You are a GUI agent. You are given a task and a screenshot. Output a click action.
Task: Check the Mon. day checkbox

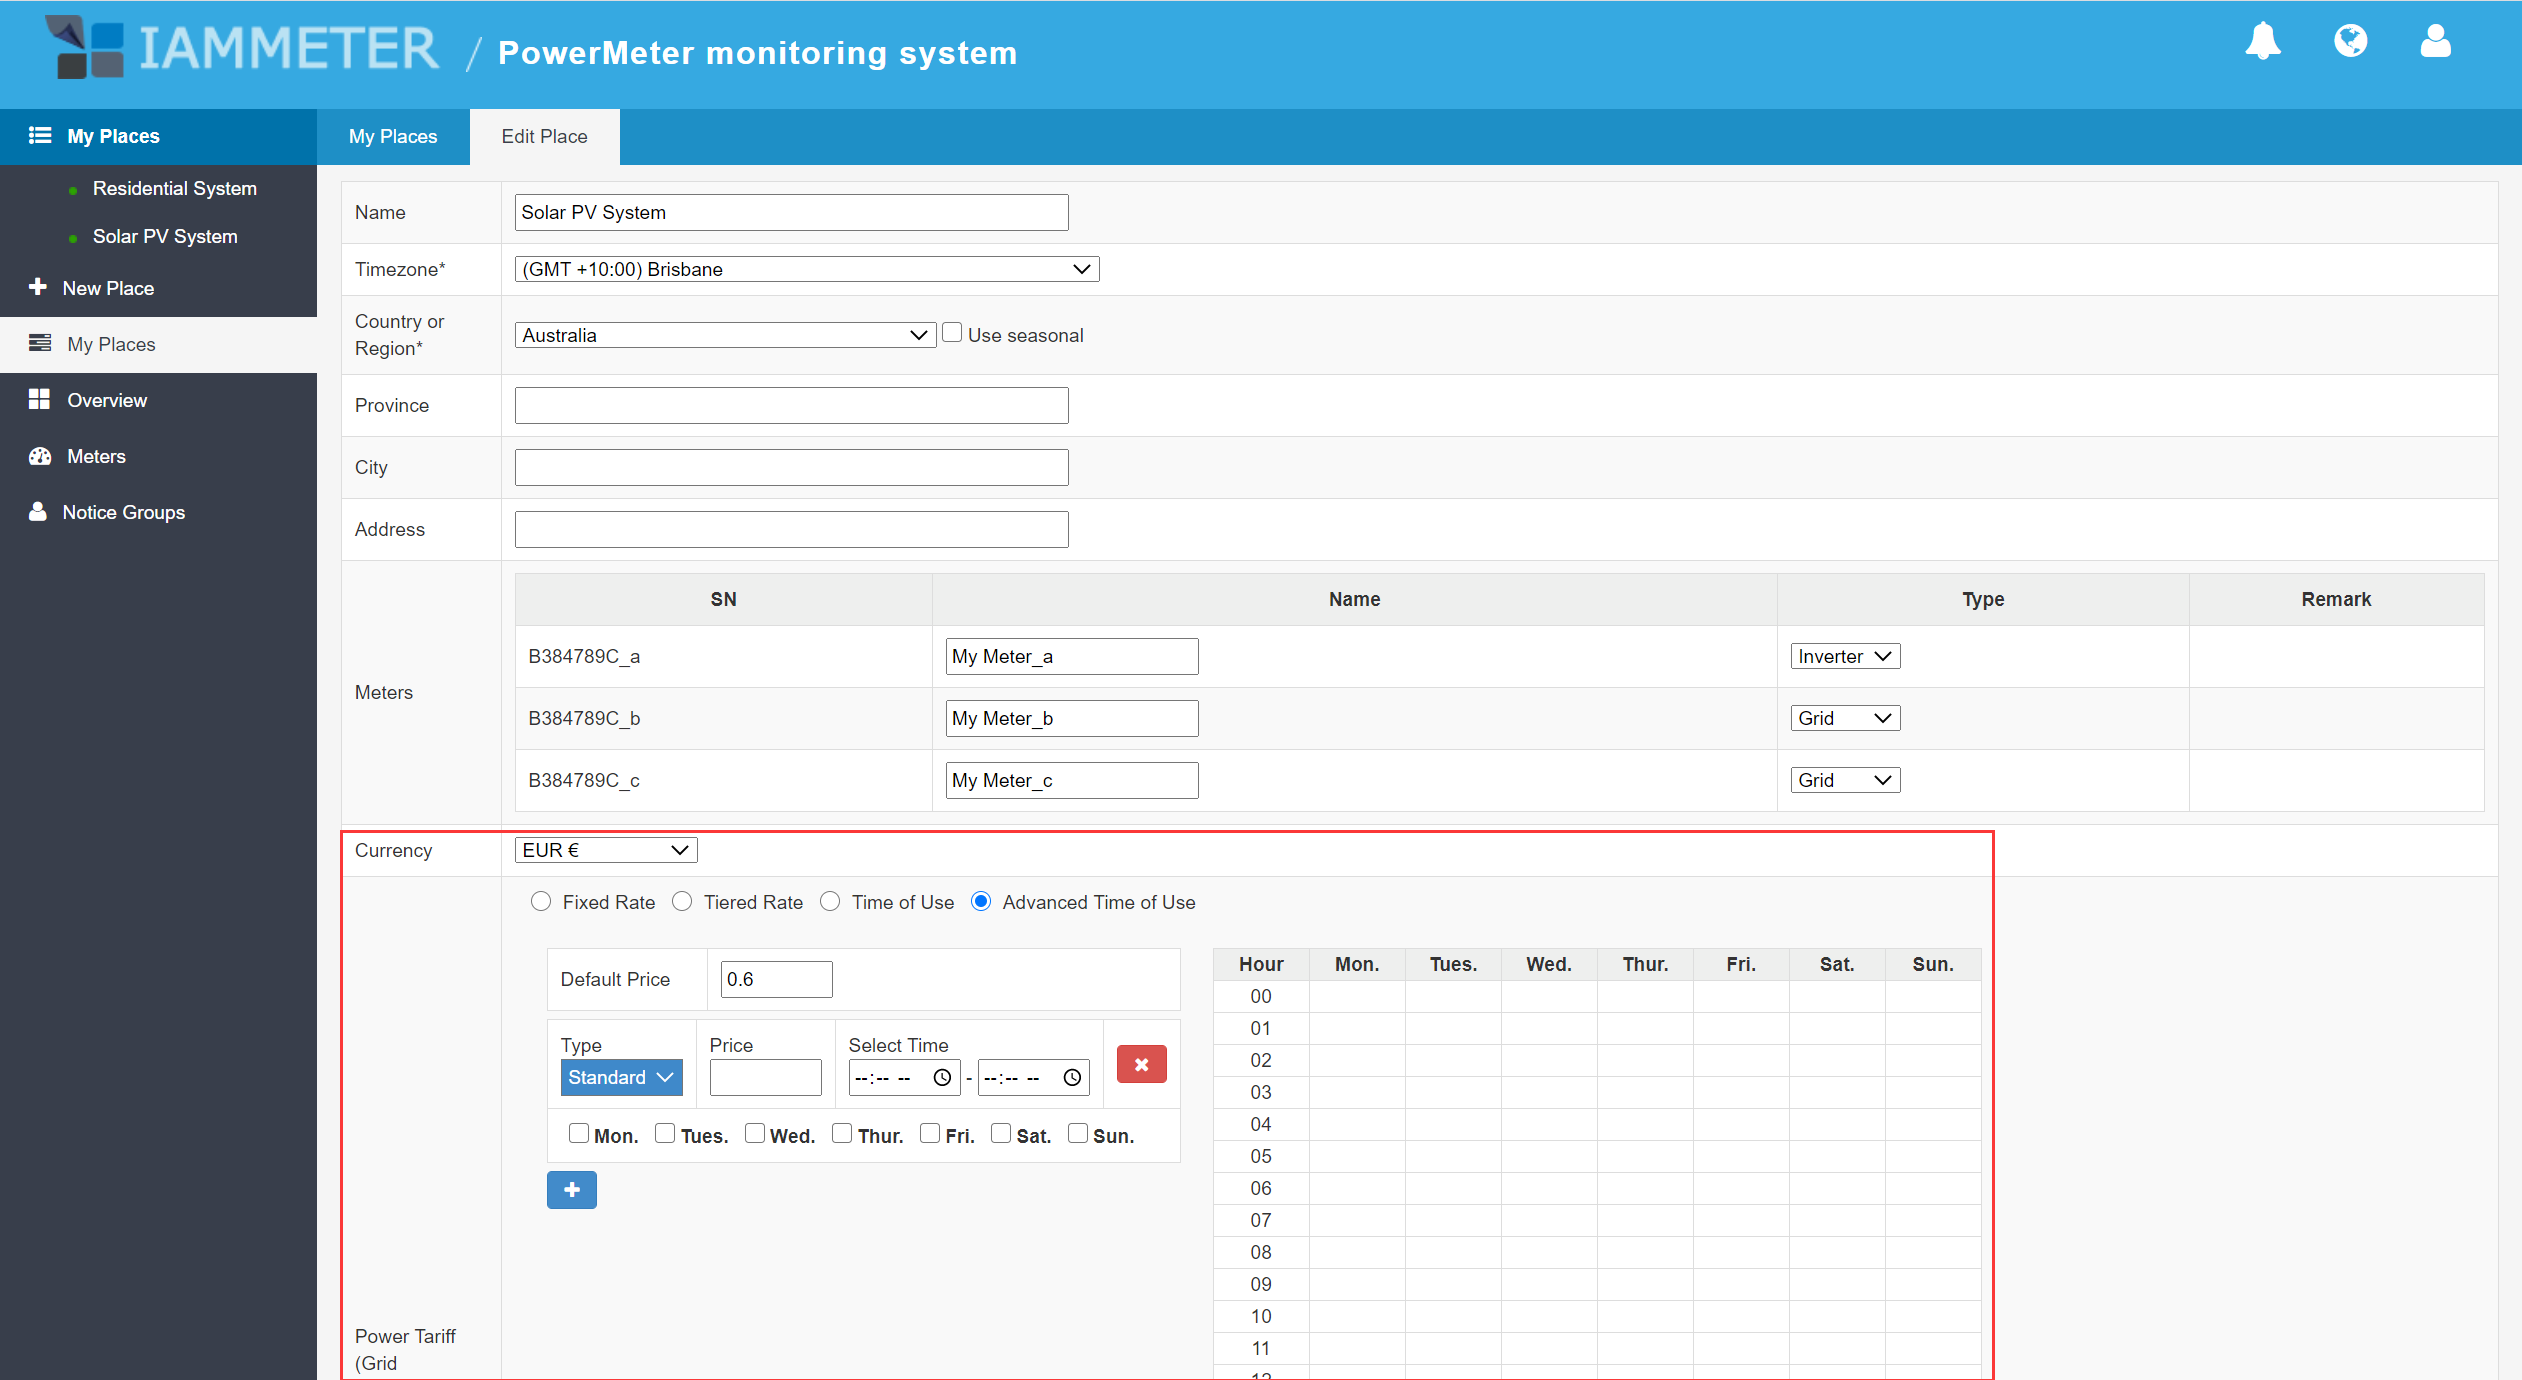click(579, 1133)
